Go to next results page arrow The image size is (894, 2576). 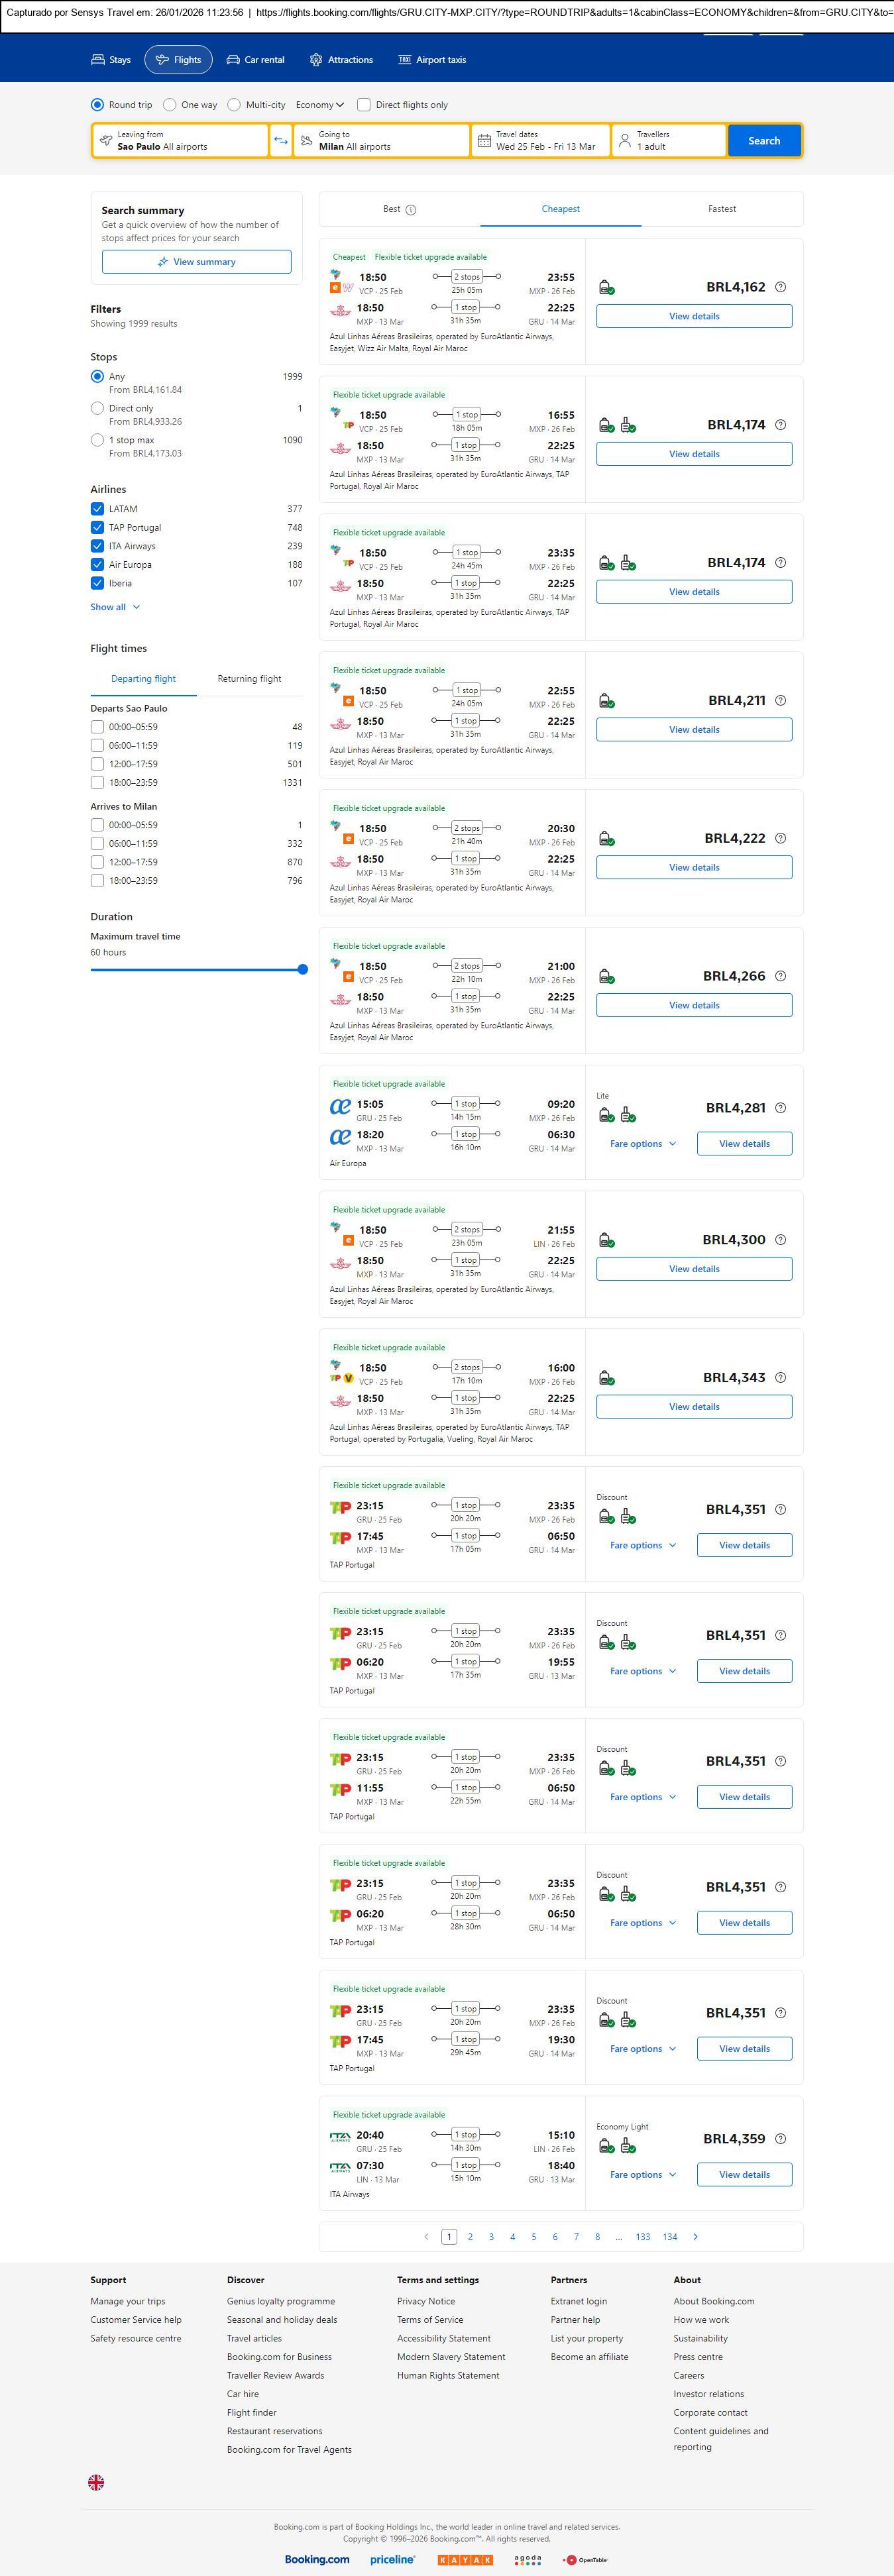(696, 2236)
